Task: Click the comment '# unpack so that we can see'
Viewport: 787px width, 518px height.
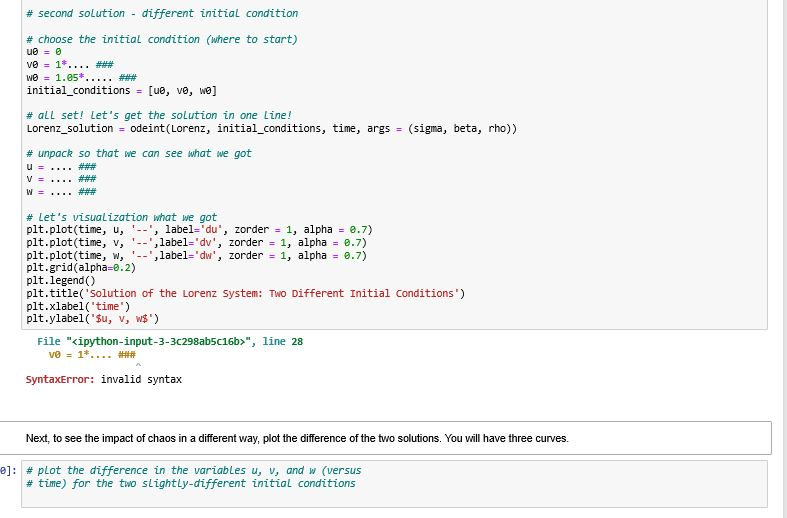Action: [x=139, y=154]
